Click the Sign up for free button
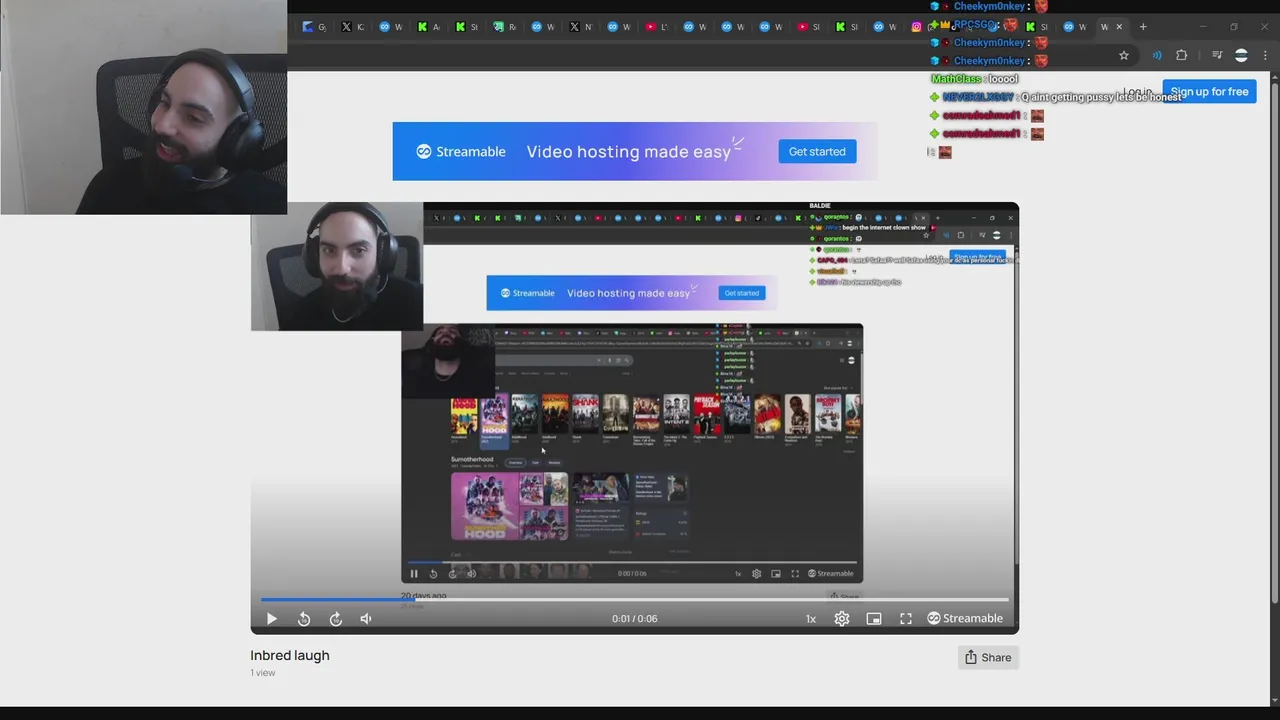 (1209, 92)
